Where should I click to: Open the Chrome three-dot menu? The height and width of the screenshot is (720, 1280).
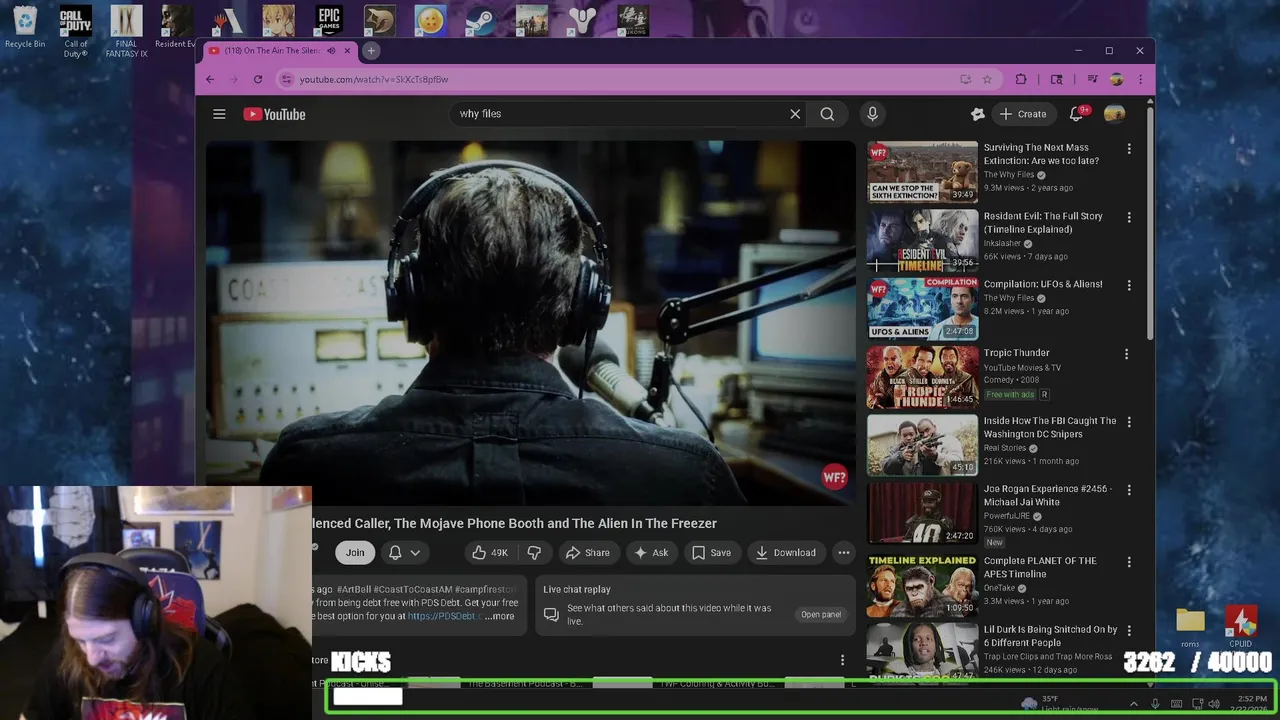[1140, 79]
